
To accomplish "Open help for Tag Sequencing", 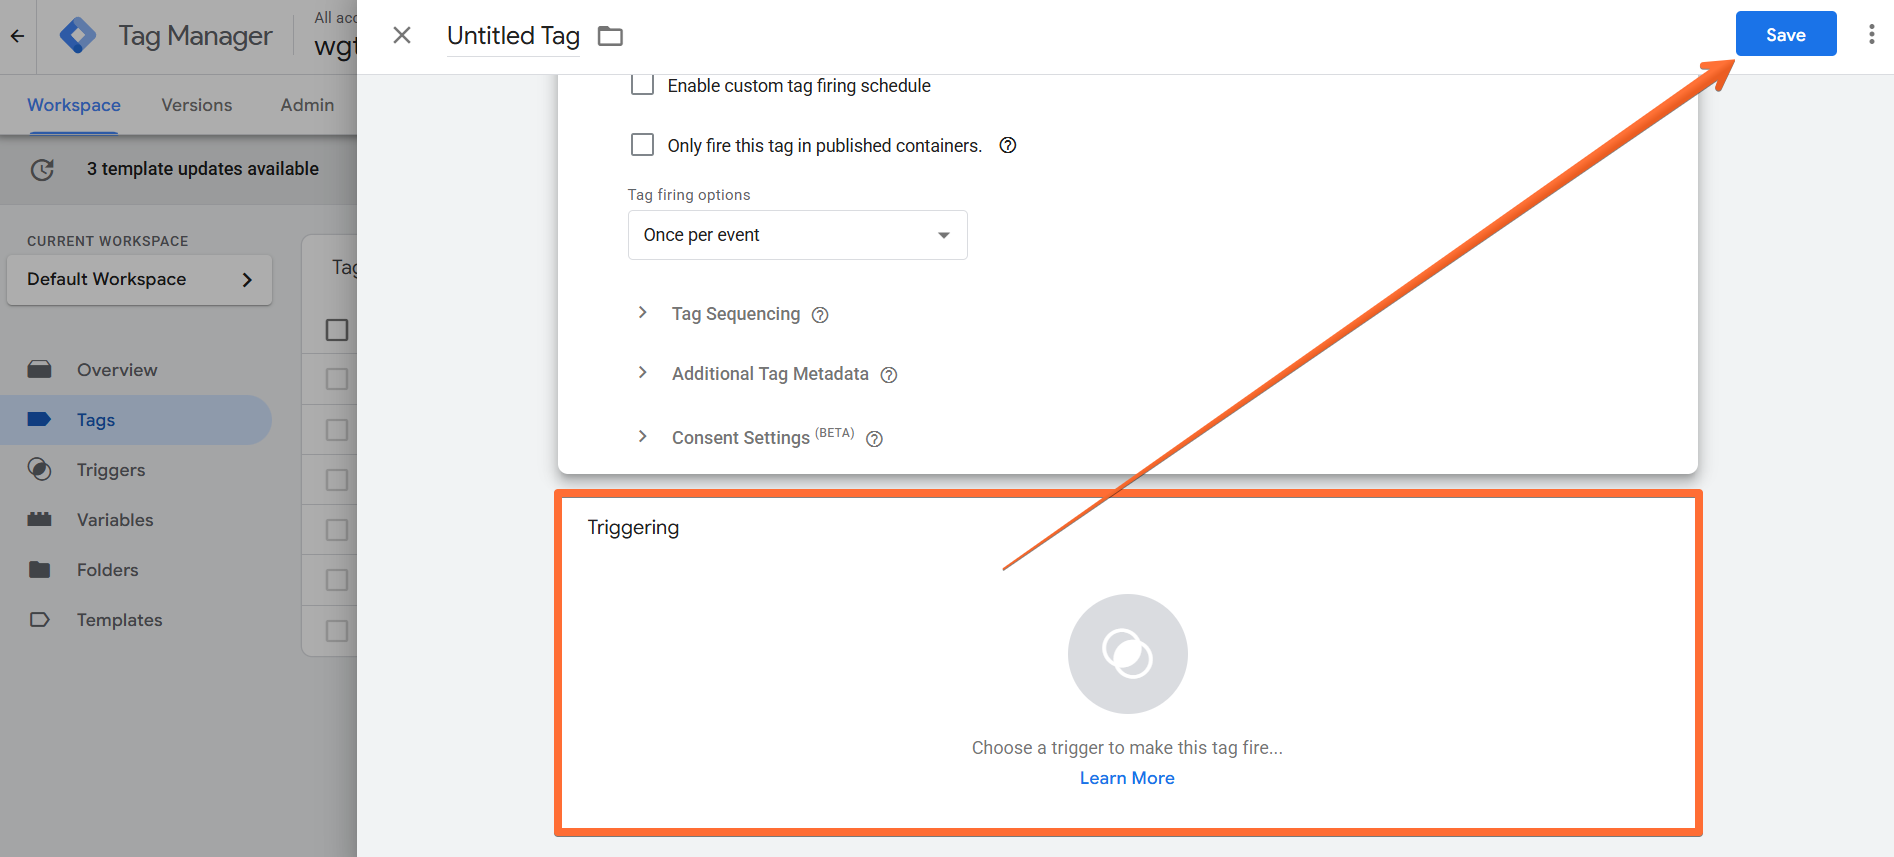I will click(x=820, y=315).
